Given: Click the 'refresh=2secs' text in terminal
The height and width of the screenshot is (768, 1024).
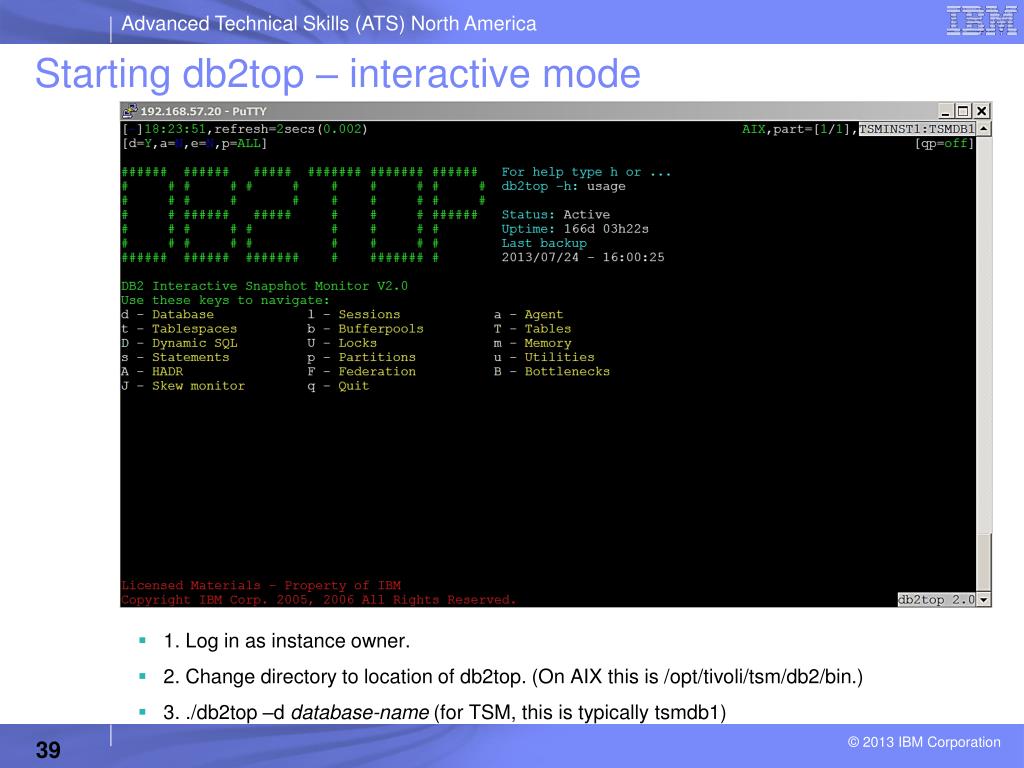Looking at the screenshot, I should 264,129.
